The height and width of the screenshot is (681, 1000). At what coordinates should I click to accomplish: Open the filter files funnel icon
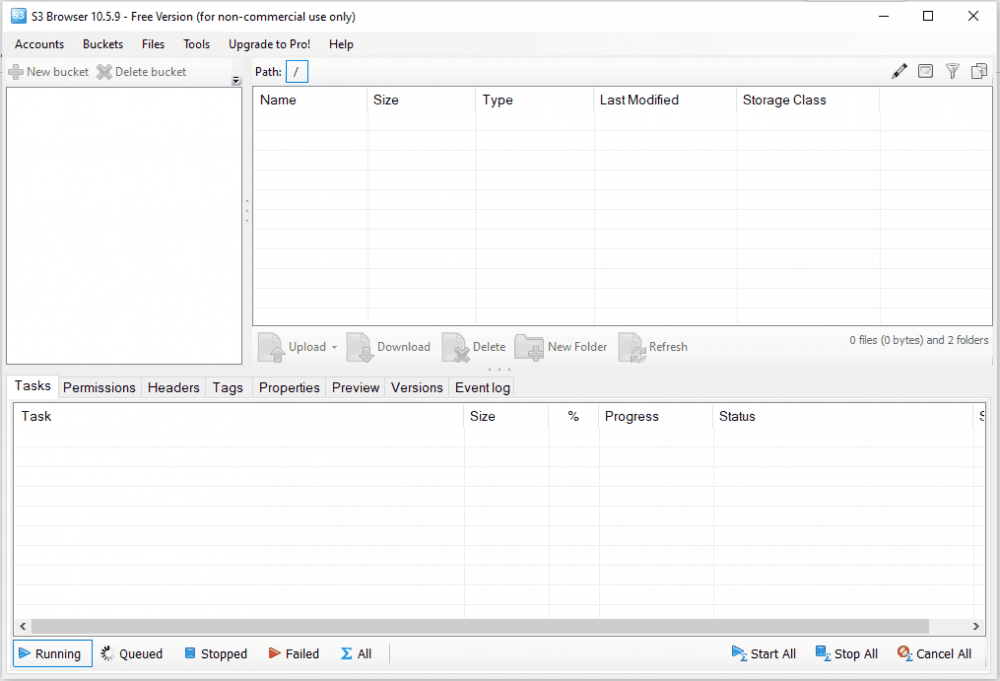952,71
